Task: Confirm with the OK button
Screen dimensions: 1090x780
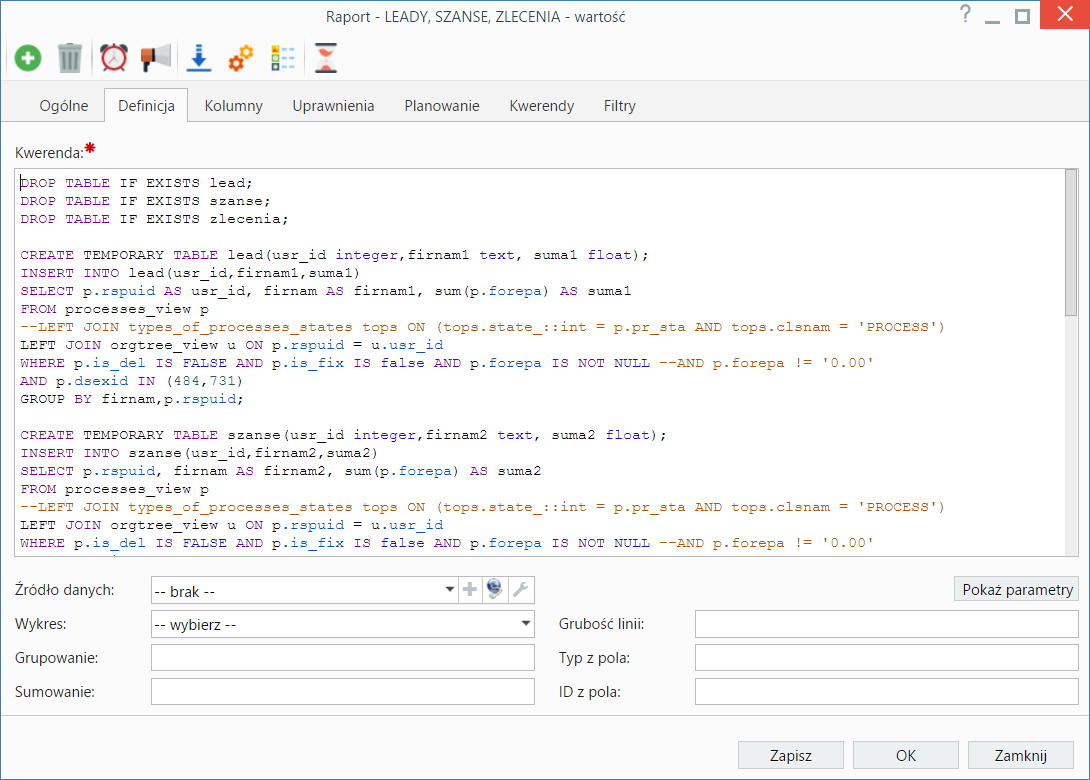Action: pyautogui.click(x=905, y=755)
